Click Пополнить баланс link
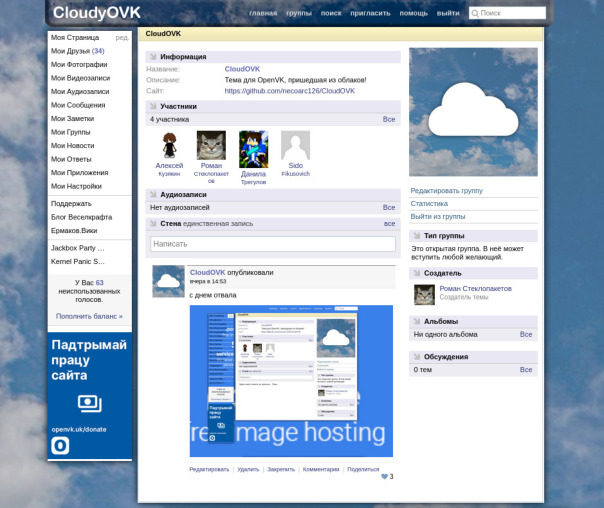Image resolution: width=604 pixels, height=508 pixels. pyautogui.click(x=89, y=316)
